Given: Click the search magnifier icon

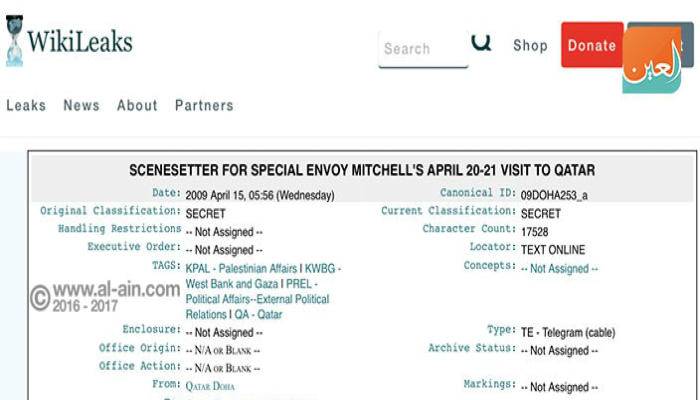Looking at the screenshot, I should [481, 43].
